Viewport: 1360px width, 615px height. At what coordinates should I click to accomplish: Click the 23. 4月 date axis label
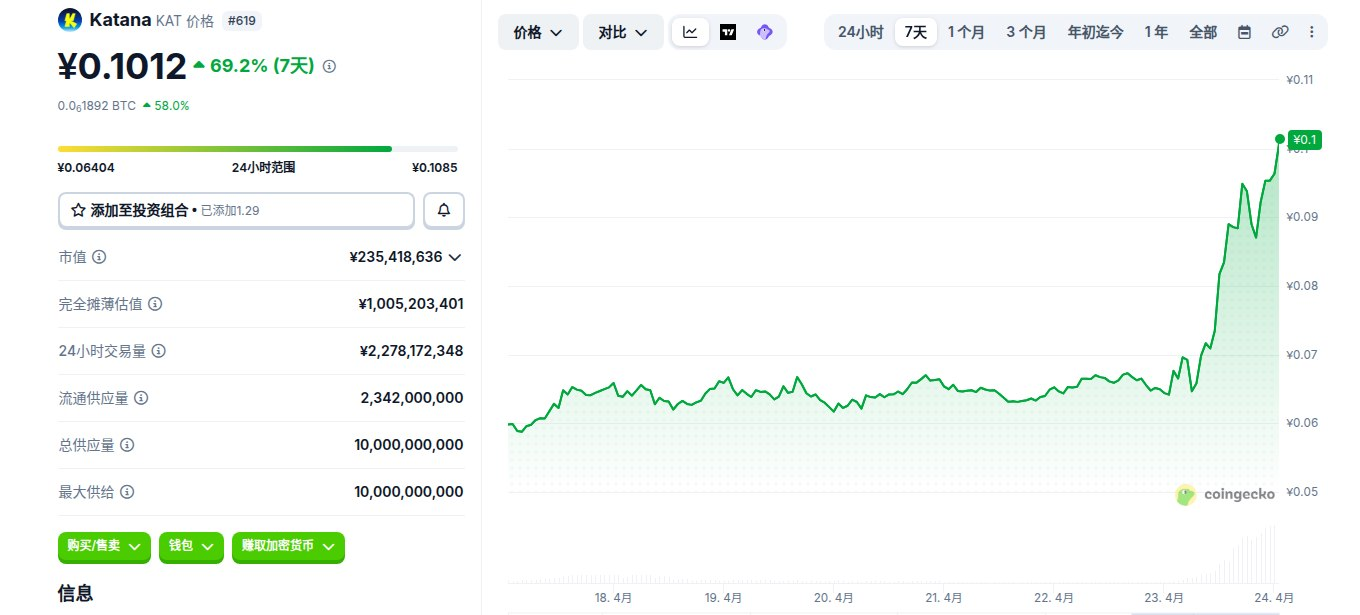pyautogui.click(x=1164, y=597)
